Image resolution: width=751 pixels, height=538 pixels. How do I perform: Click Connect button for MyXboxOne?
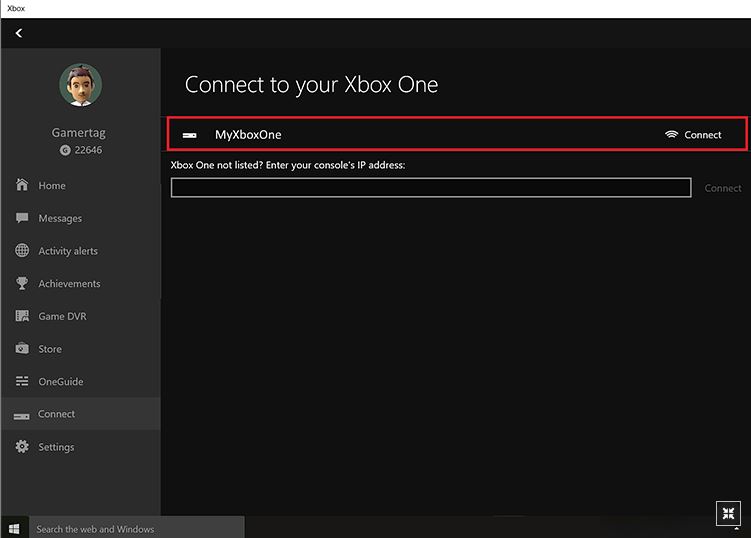[x=703, y=135]
